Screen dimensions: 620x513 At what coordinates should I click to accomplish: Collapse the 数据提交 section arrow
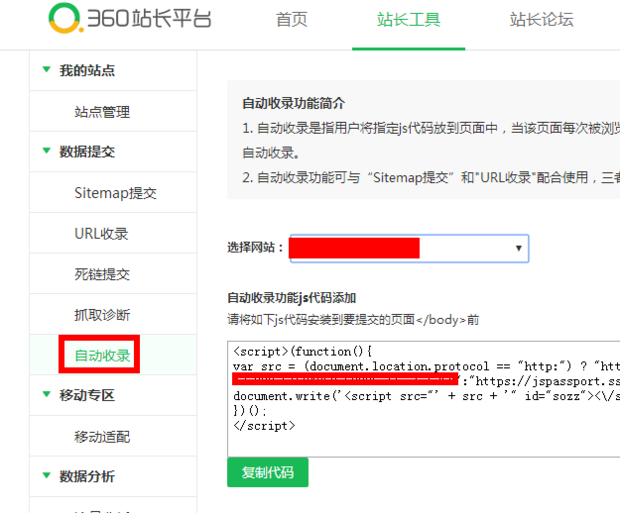coord(46,151)
